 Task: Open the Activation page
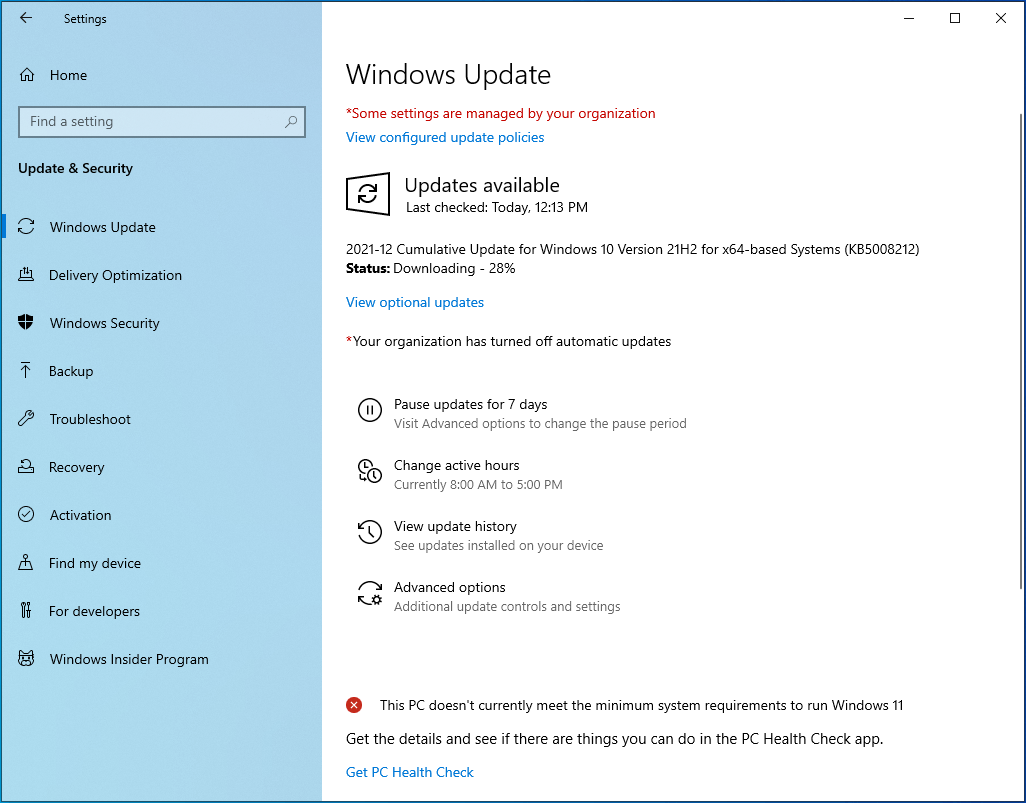tap(80, 515)
